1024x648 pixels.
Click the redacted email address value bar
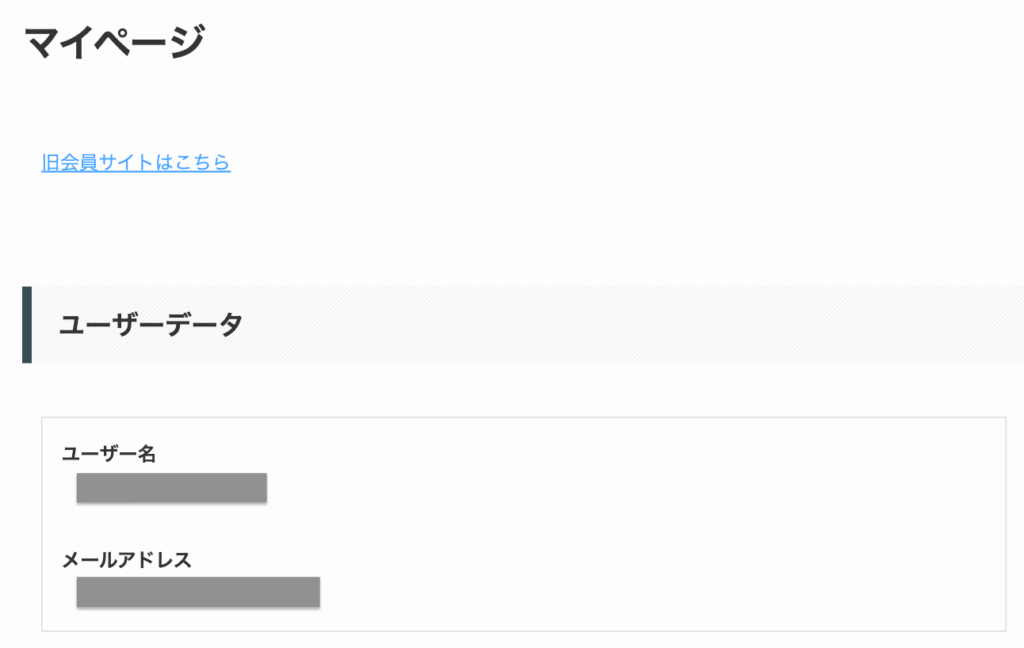pos(198,592)
